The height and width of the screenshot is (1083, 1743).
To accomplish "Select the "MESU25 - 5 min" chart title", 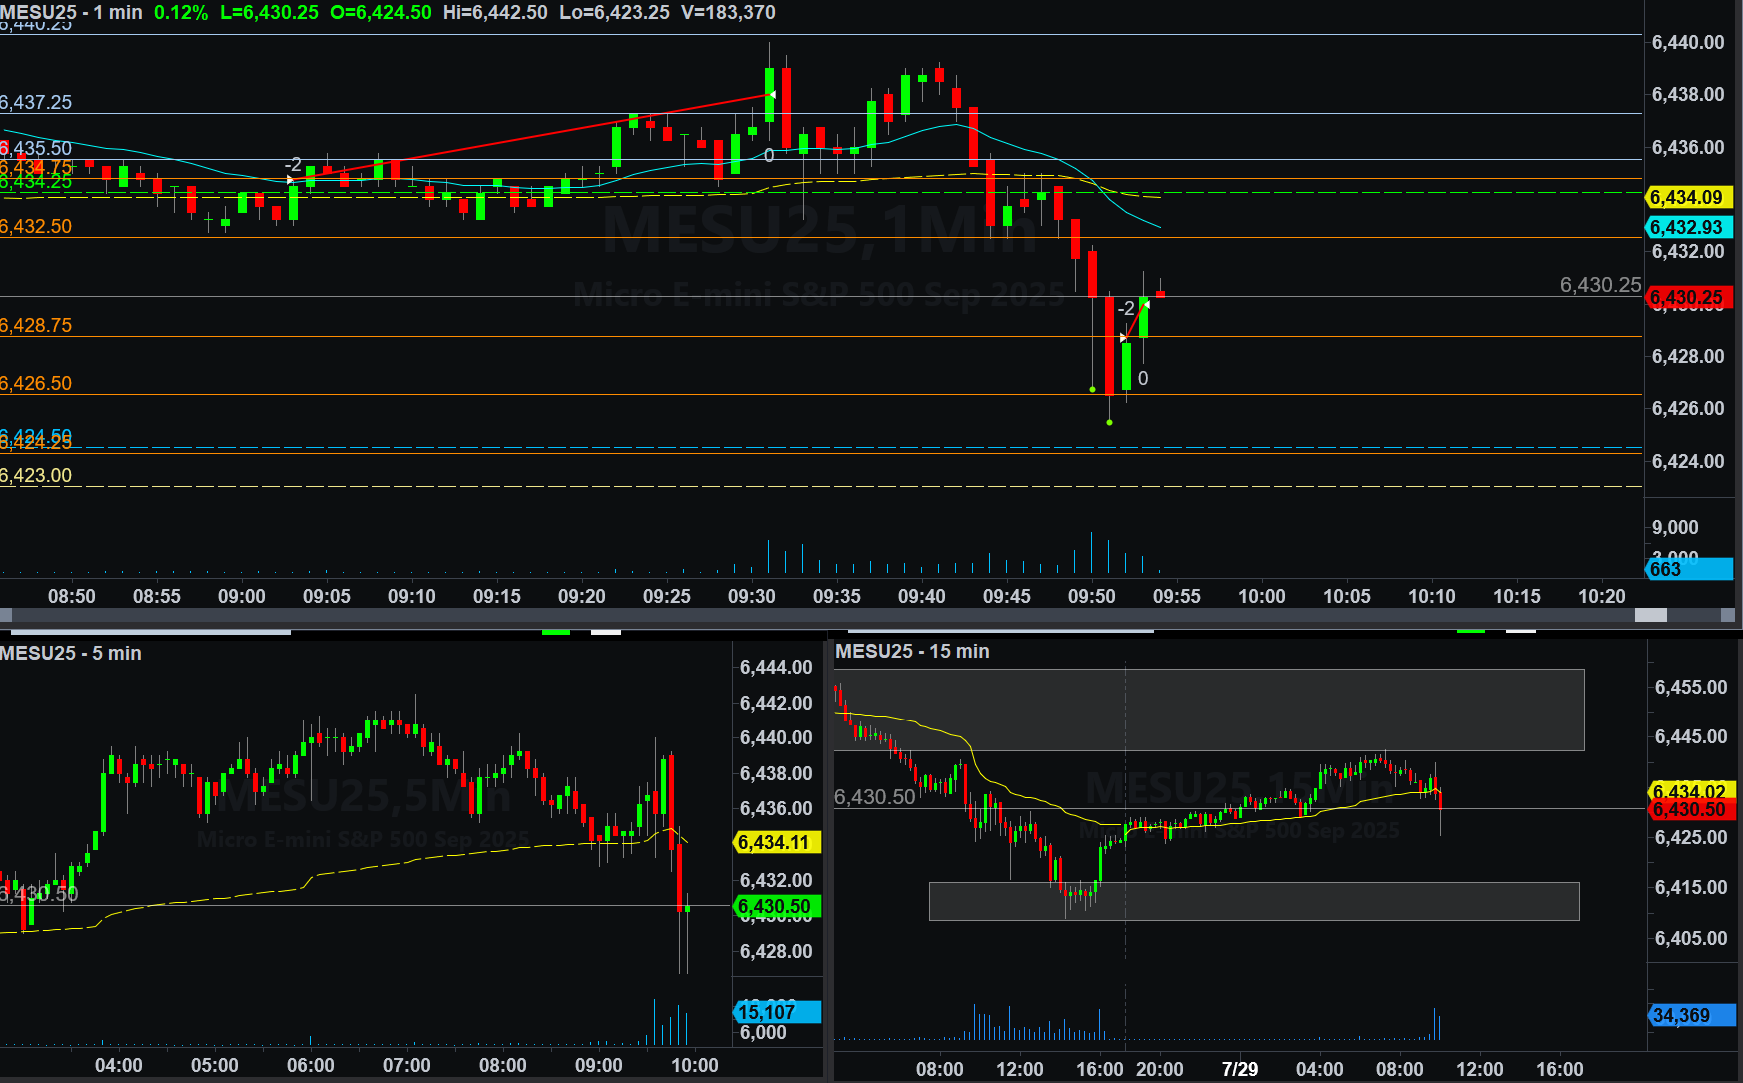I will pos(71,653).
